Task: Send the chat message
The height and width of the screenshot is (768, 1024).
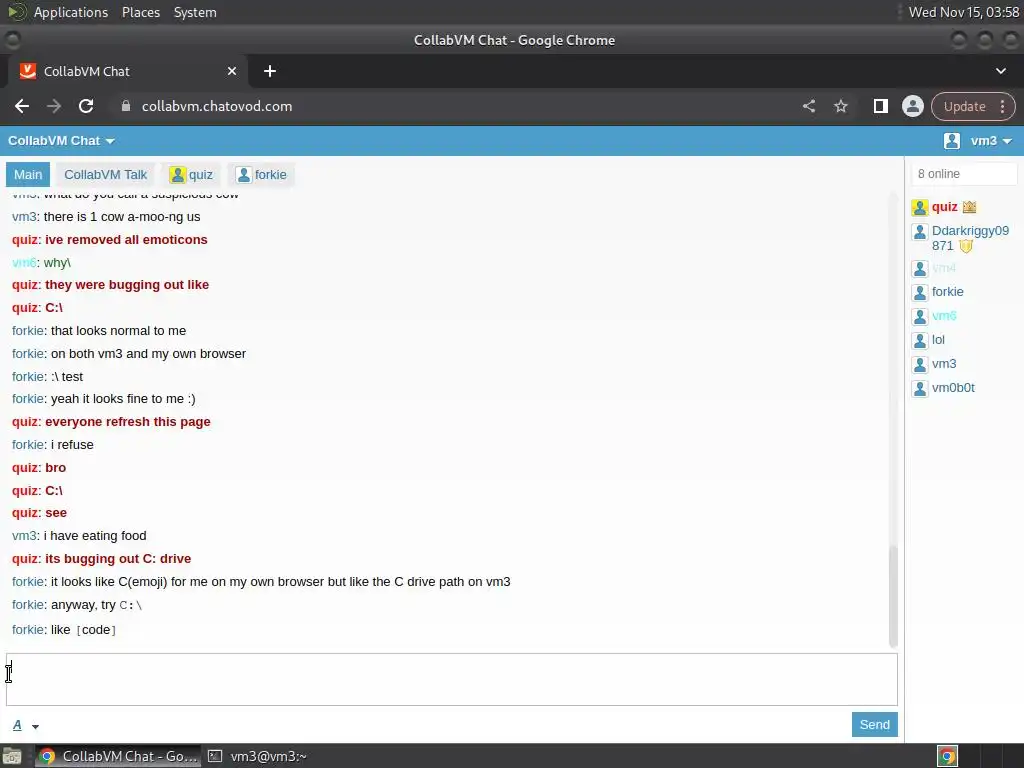Action: pos(874,724)
